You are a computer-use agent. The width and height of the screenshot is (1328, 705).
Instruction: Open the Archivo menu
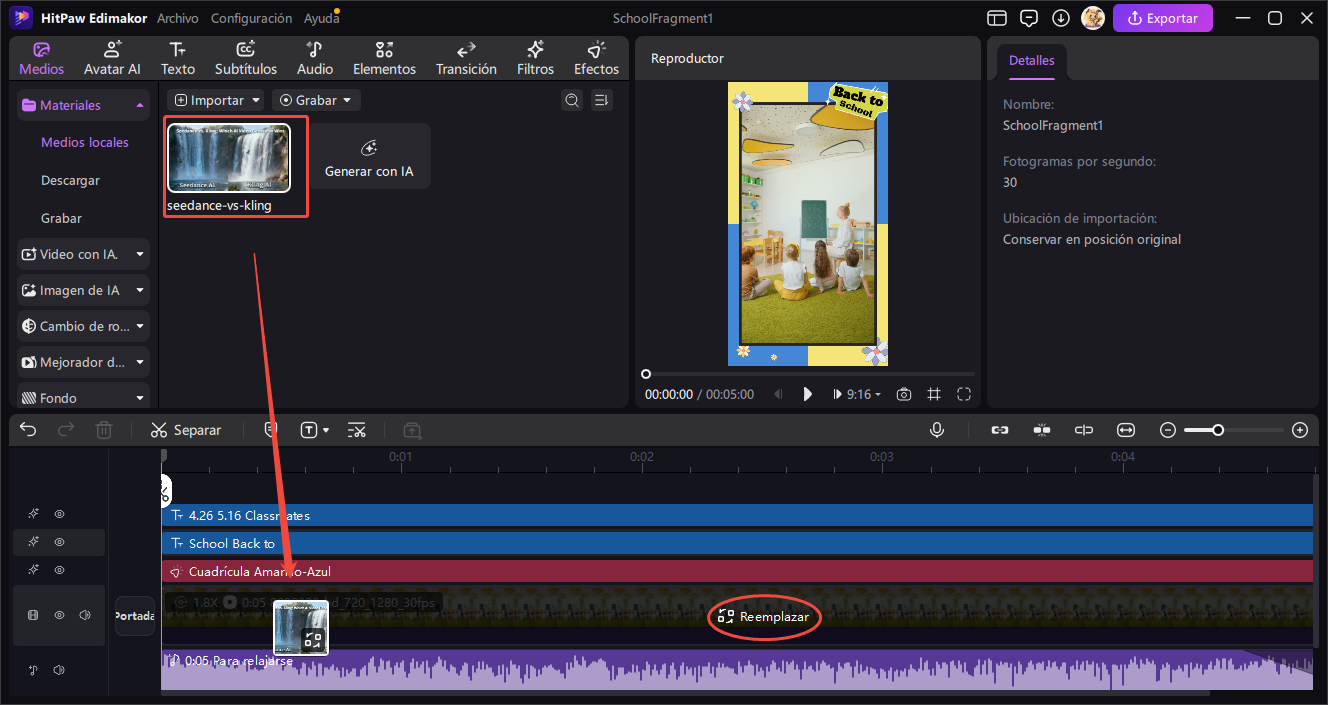178,17
